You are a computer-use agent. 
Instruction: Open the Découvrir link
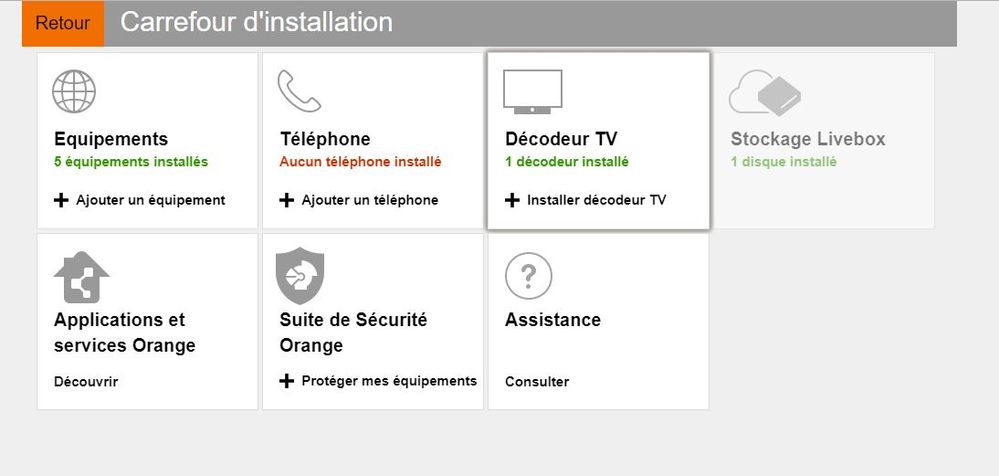pos(86,381)
